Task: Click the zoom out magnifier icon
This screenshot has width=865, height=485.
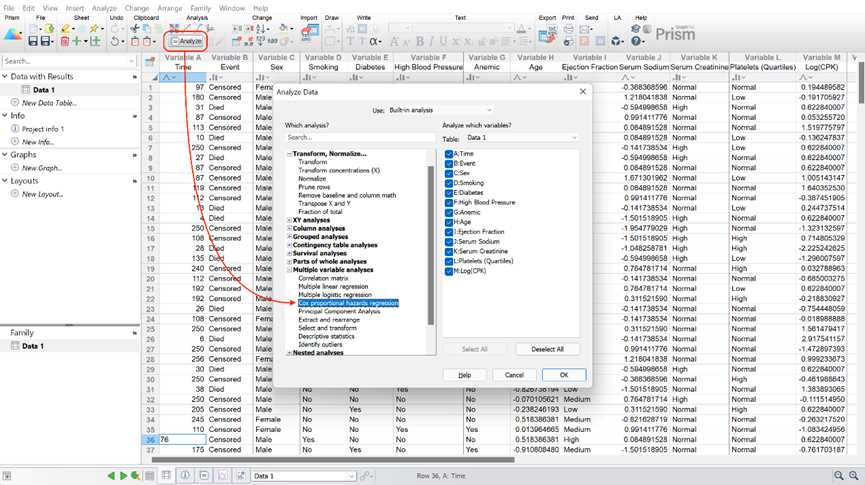Action: coord(839,476)
